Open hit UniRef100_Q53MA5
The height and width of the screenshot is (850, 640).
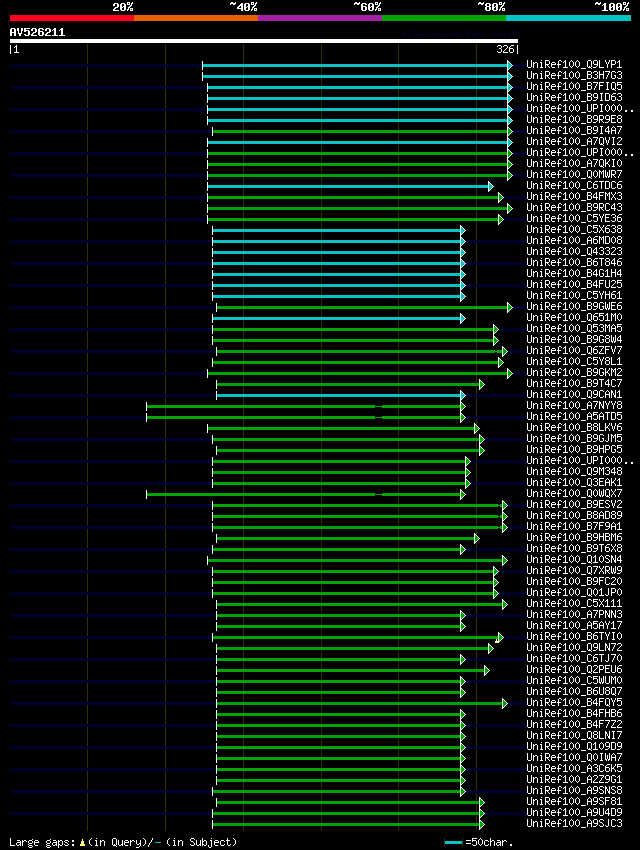pyautogui.click(x=574, y=329)
